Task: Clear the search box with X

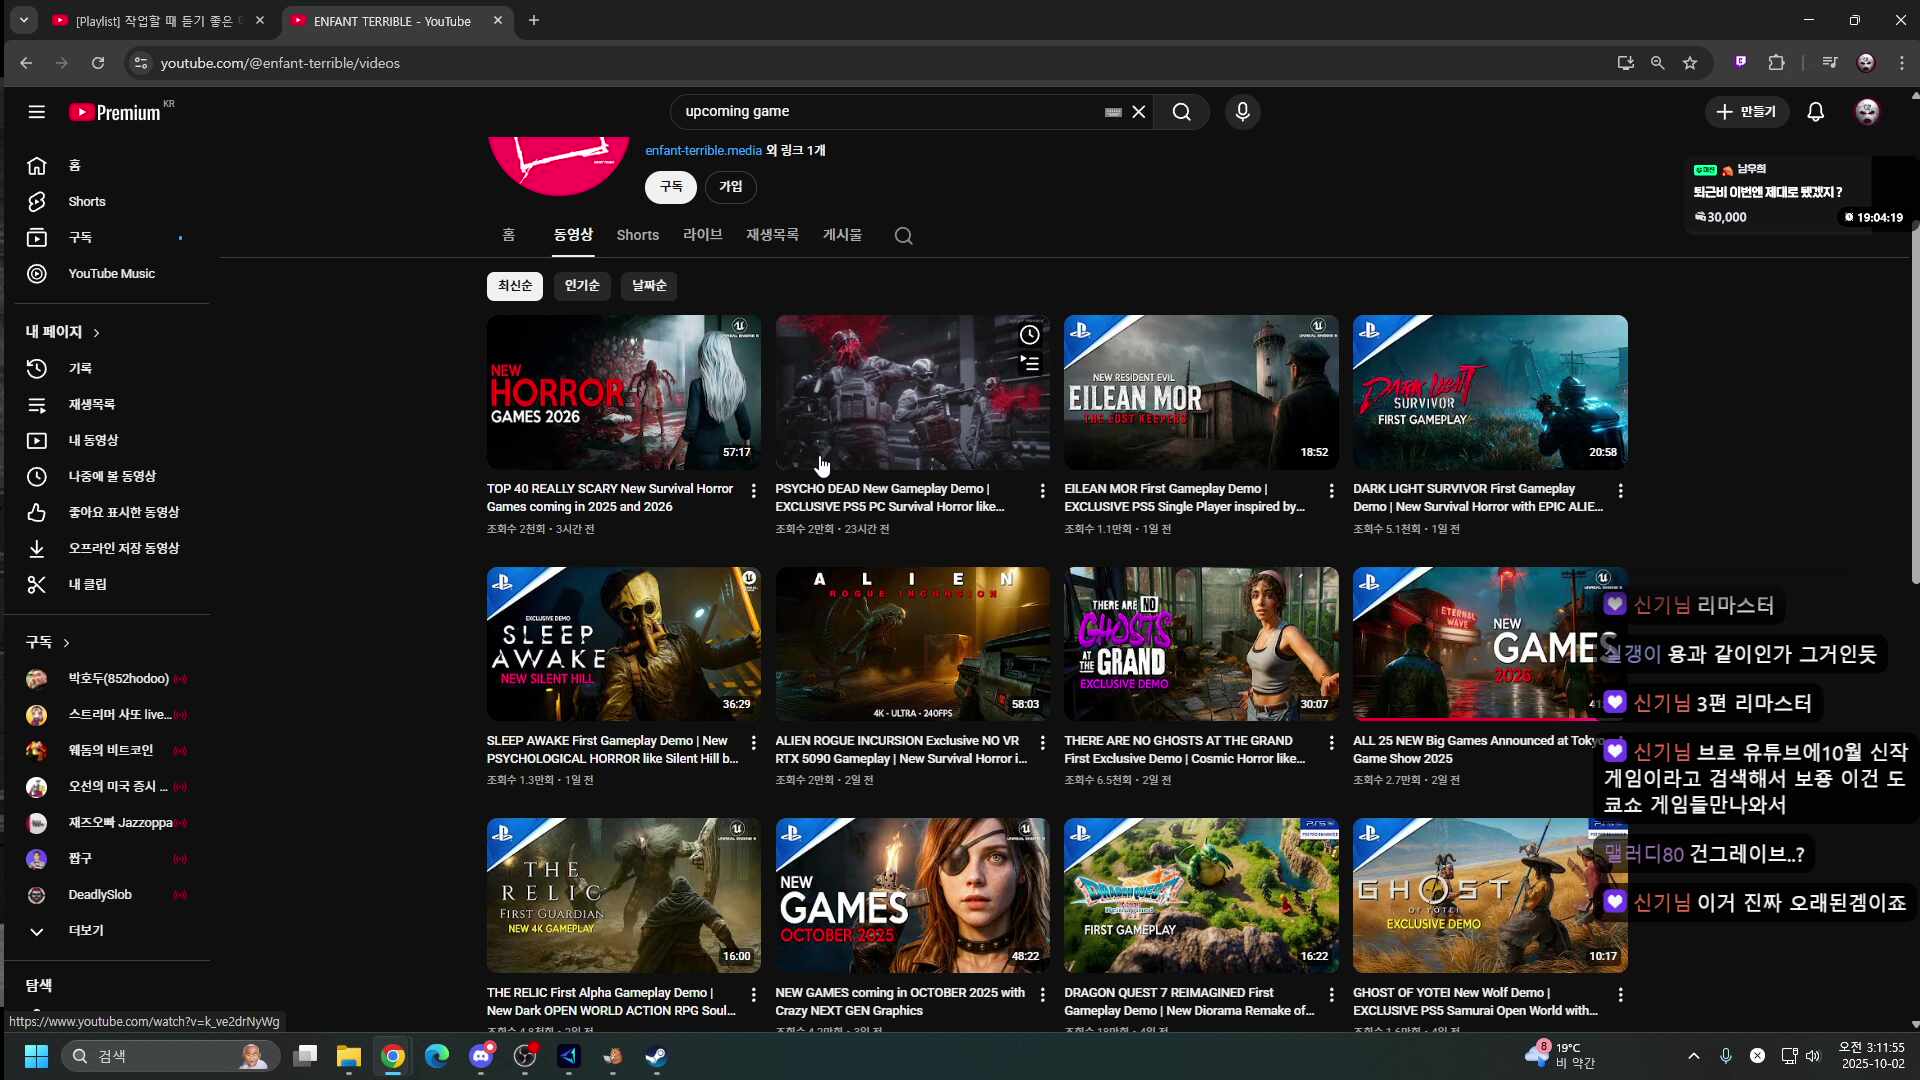Action: click(x=1138, y=112)
